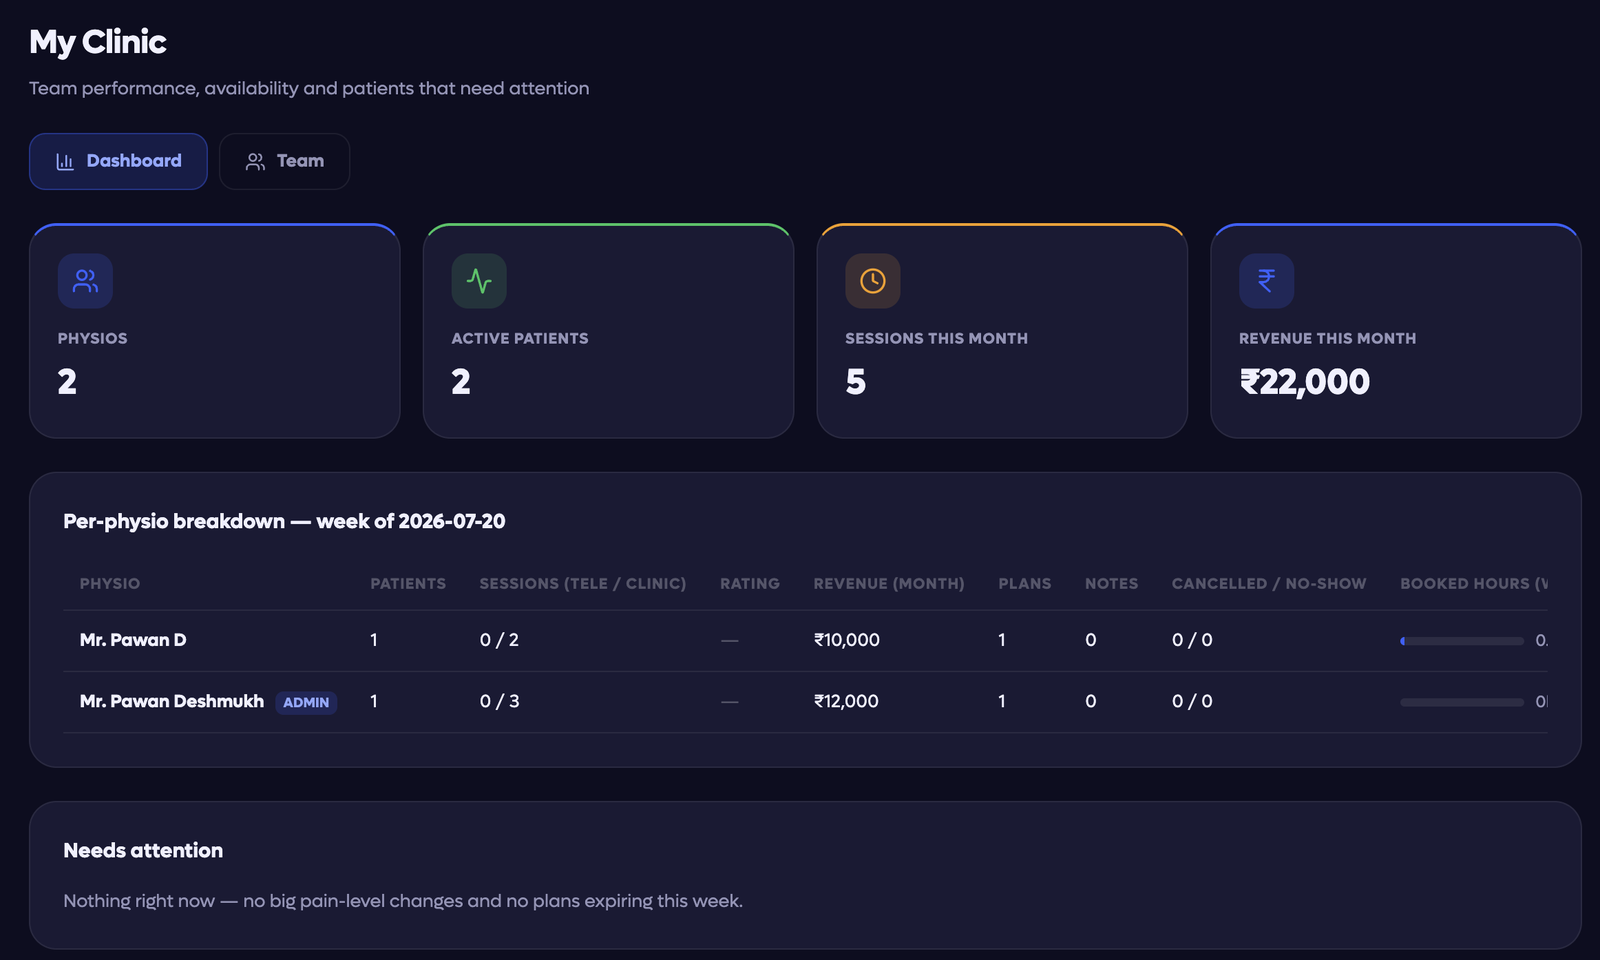Click the bar chart icon in Dashboard tab
Viewport: 1600px width, 960px height.
[x=65, y=161]
